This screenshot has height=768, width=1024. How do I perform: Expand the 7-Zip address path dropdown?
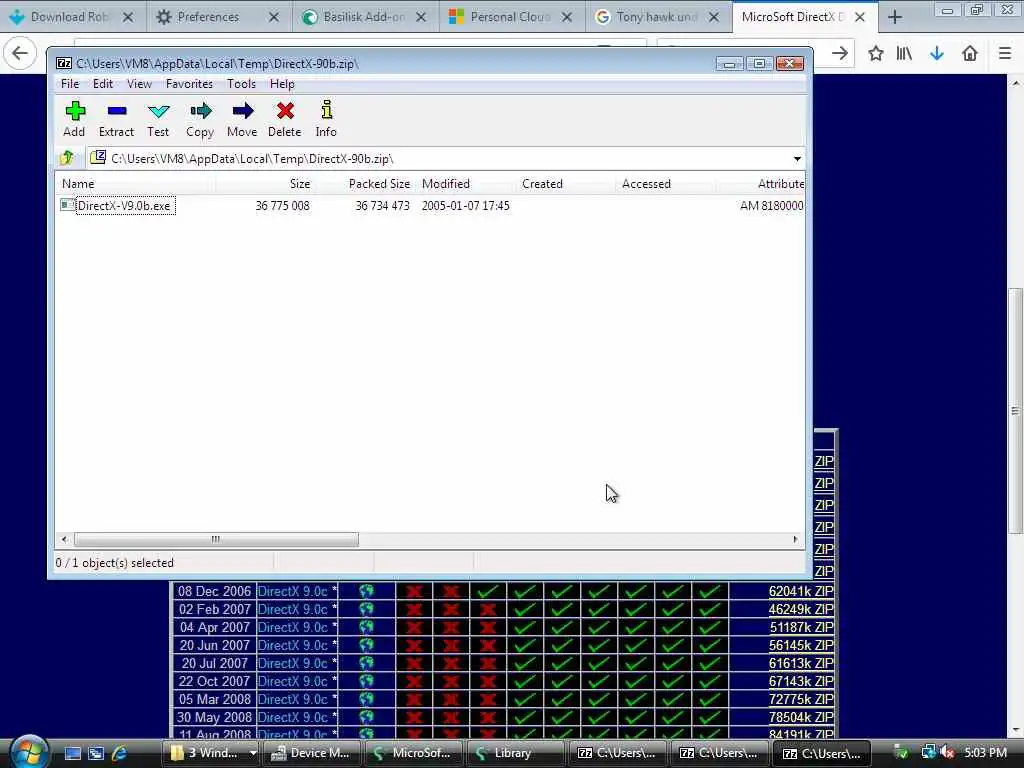click(797, 159)
